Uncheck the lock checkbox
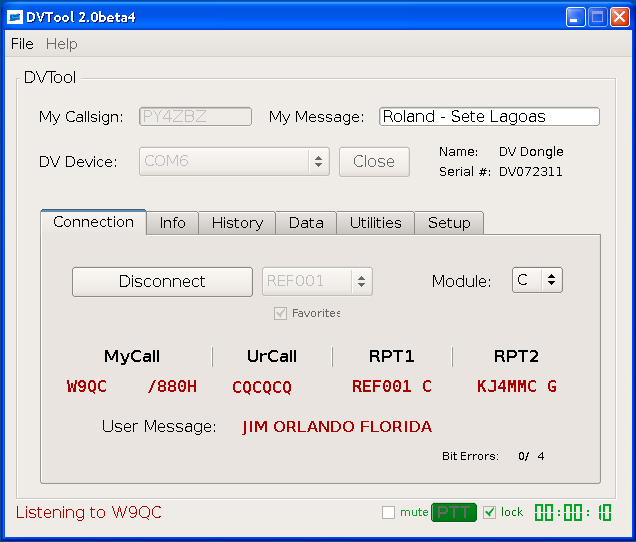The height and width of the screenshot is (542, 636). 490,512
